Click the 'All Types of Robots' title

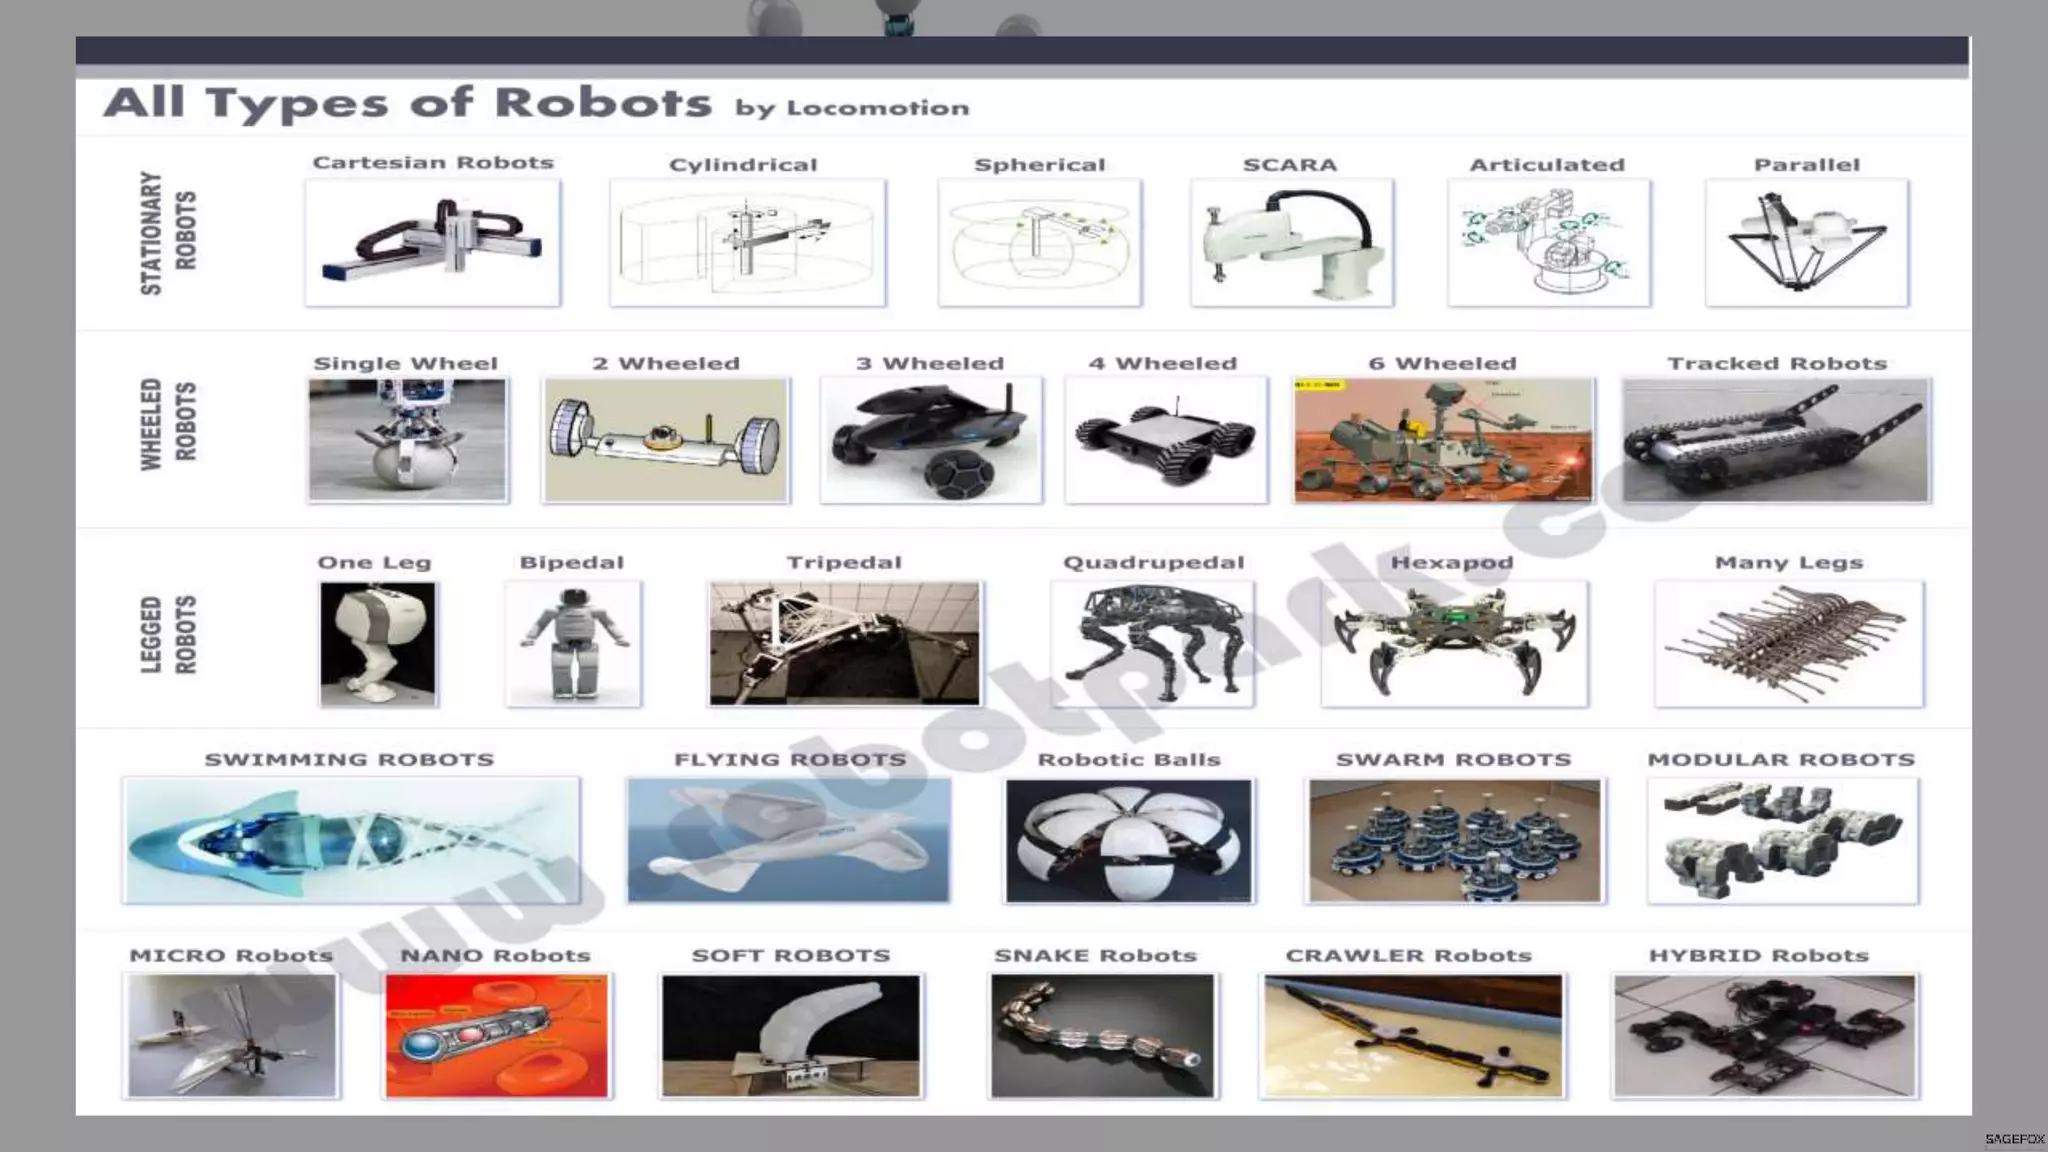[x=408, y=103]
